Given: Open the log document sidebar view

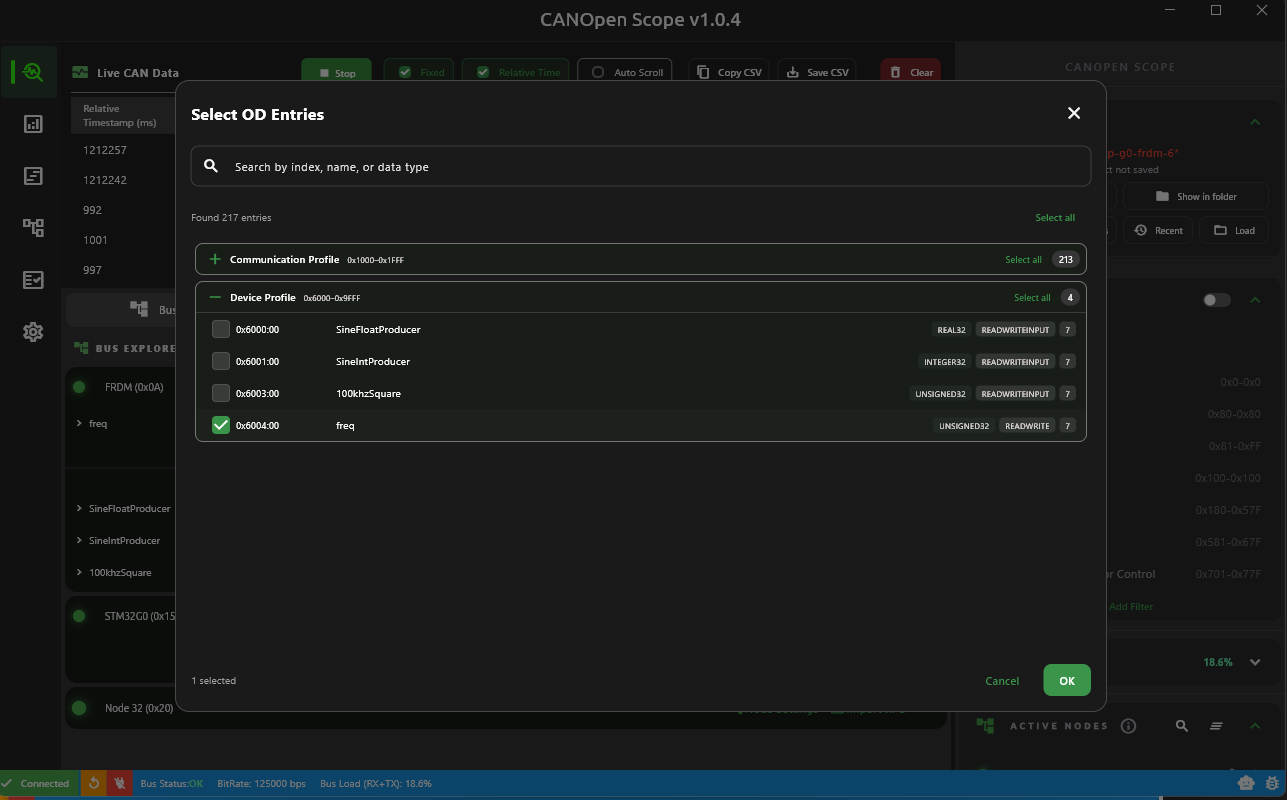Looking at the screenshot, I should (33, 176).
